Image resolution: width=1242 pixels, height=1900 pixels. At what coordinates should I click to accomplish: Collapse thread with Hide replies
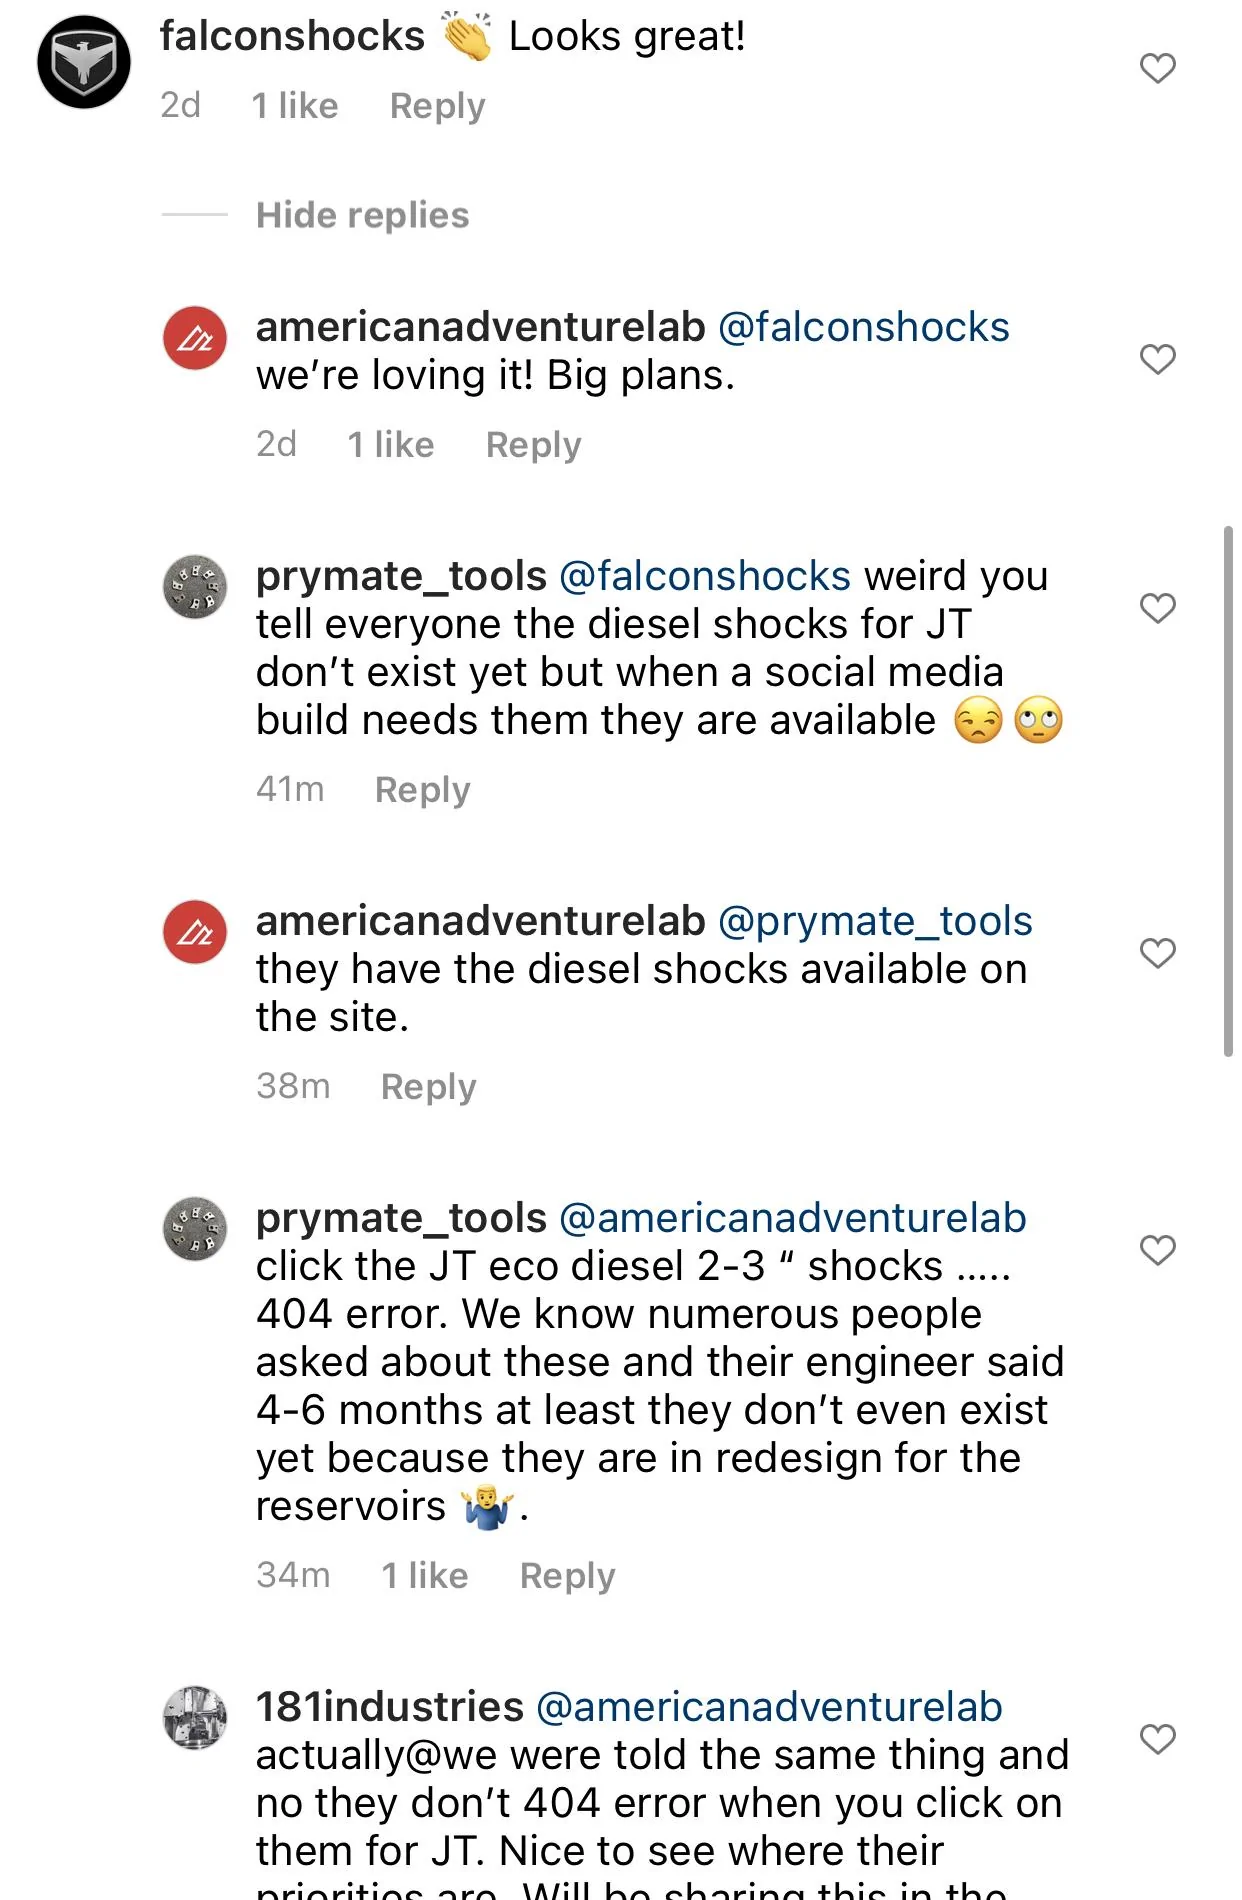(362, 215)
